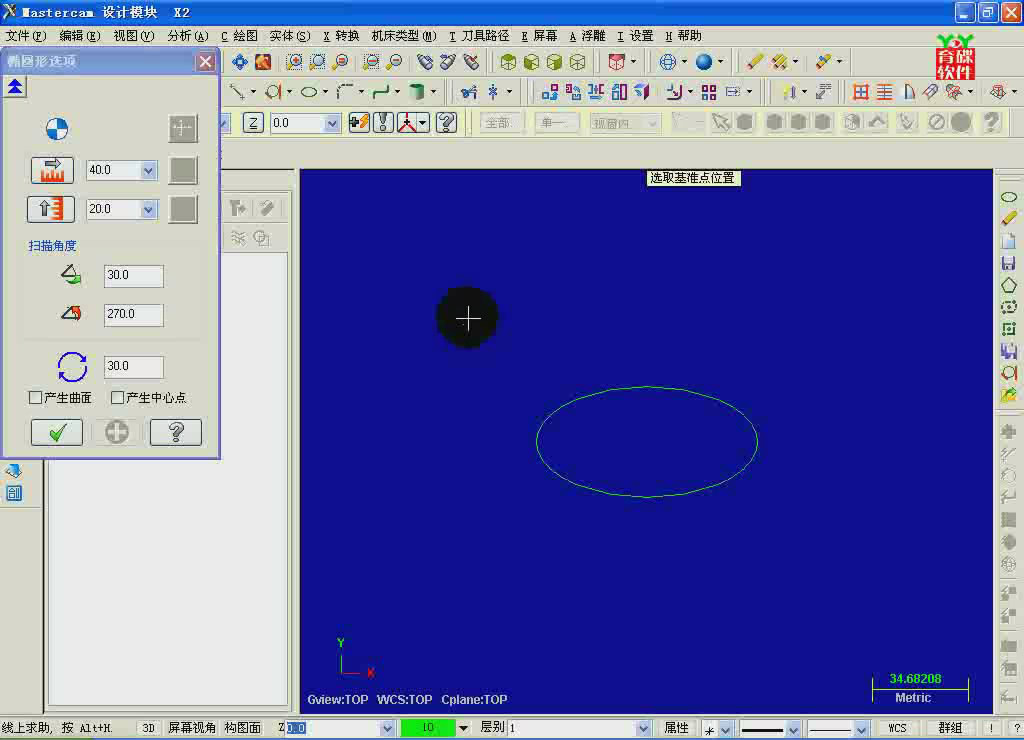The image size is (1024, 740).
Task: Open the 分析(A) menu
Action: [188, 36]
